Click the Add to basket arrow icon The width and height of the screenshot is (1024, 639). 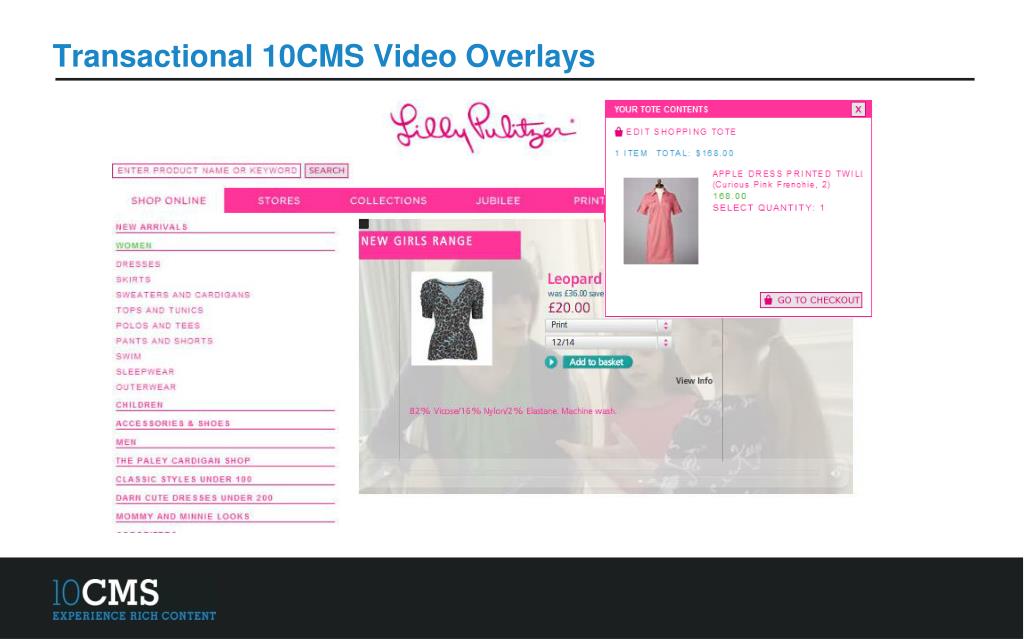tap(551, 362)
